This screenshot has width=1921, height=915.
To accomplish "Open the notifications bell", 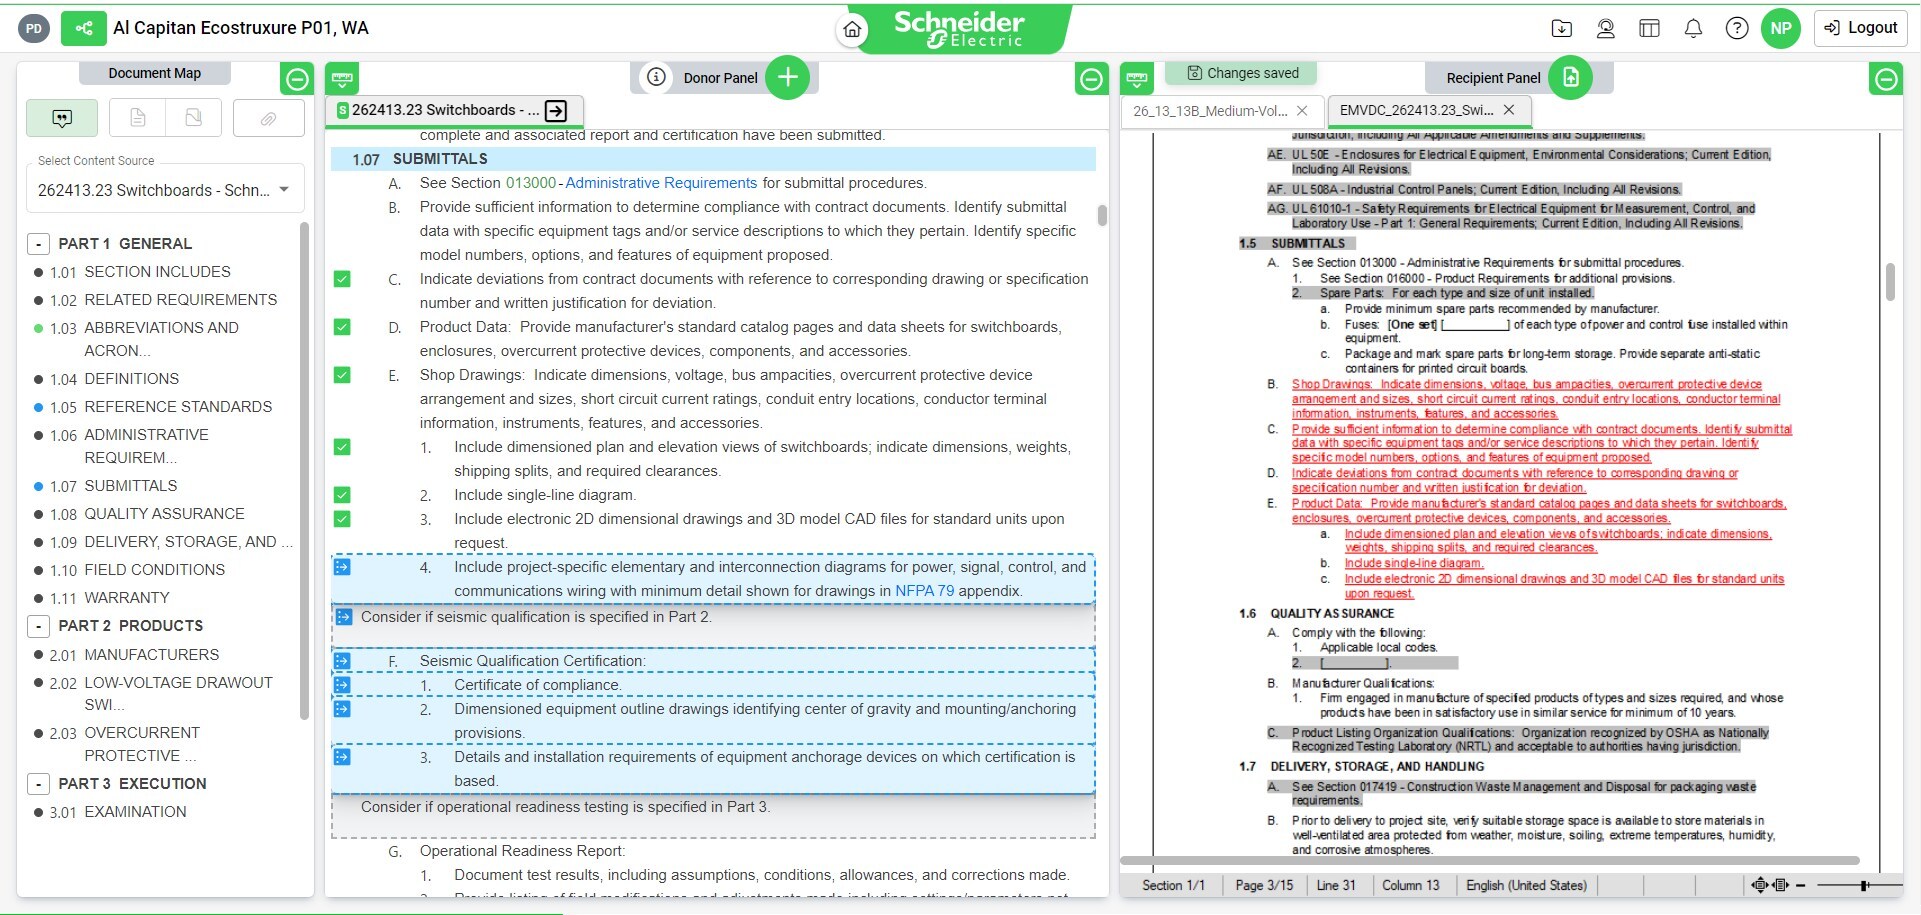I will point(1694,29).
